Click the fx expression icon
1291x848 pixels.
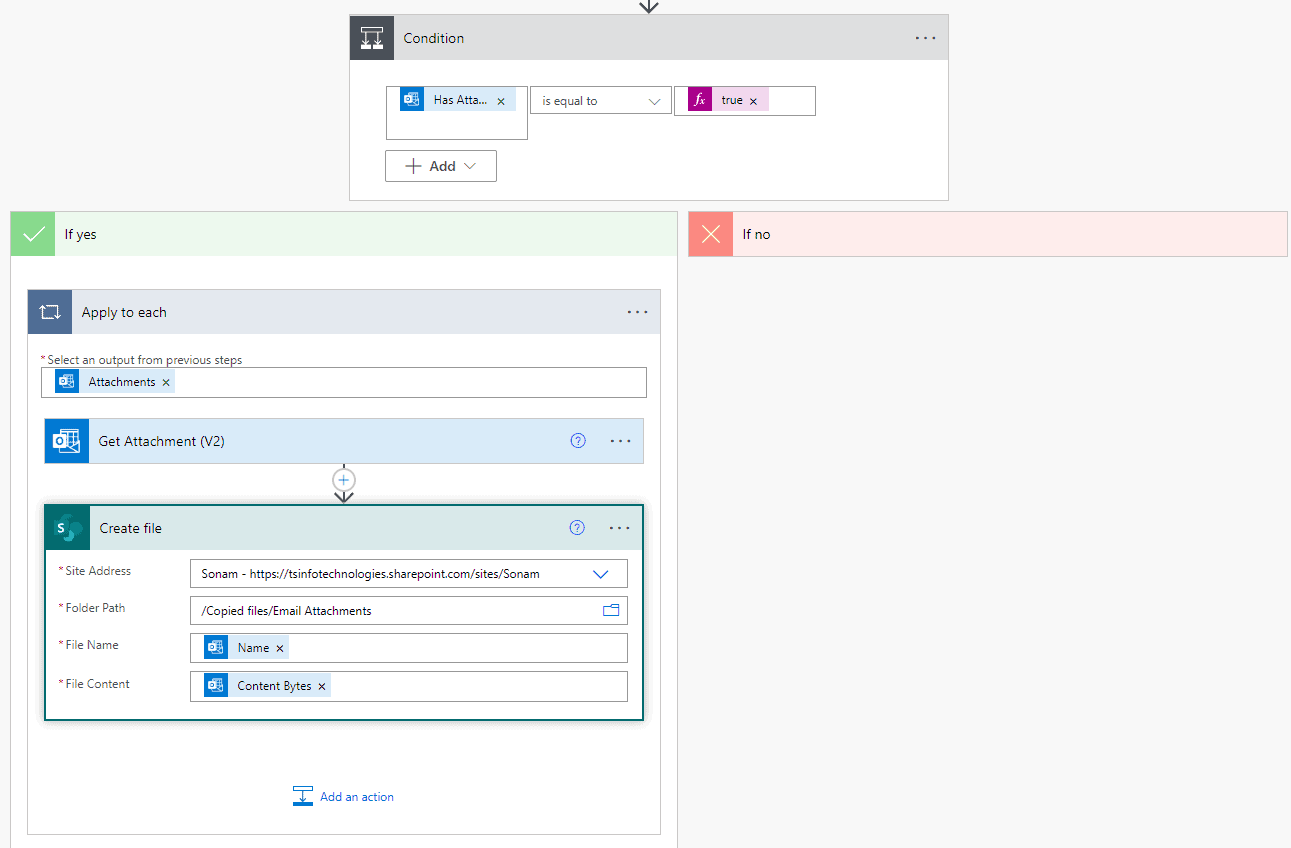coord(700,100)
